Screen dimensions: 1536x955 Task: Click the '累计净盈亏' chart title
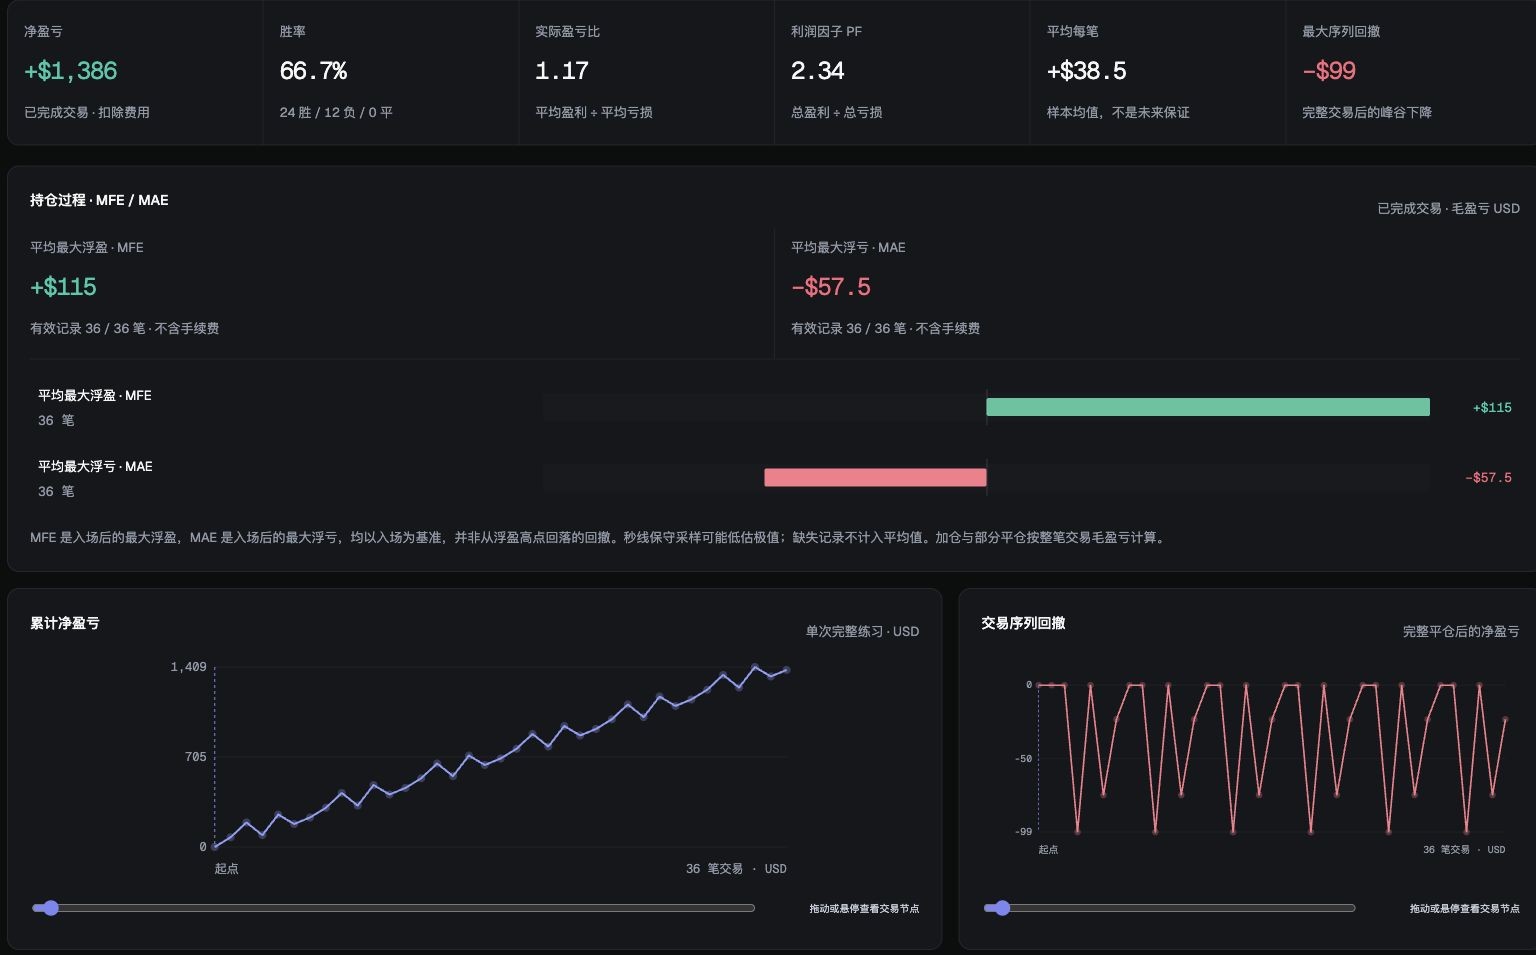tap(65, 623)
